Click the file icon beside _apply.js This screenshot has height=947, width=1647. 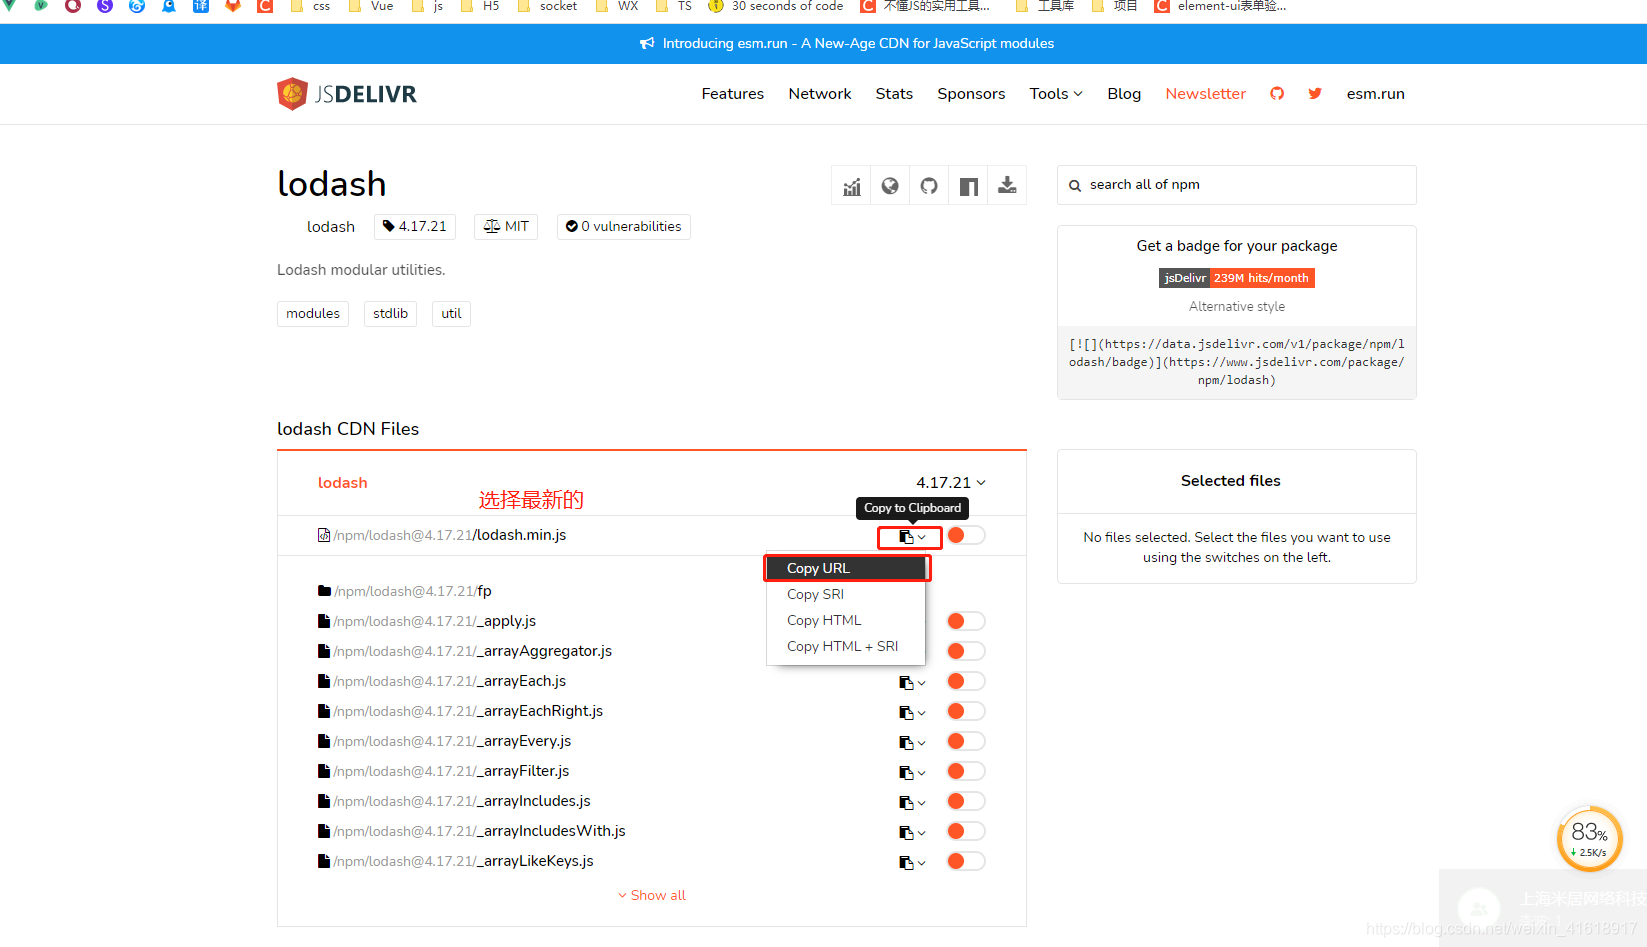click(324, 621)
